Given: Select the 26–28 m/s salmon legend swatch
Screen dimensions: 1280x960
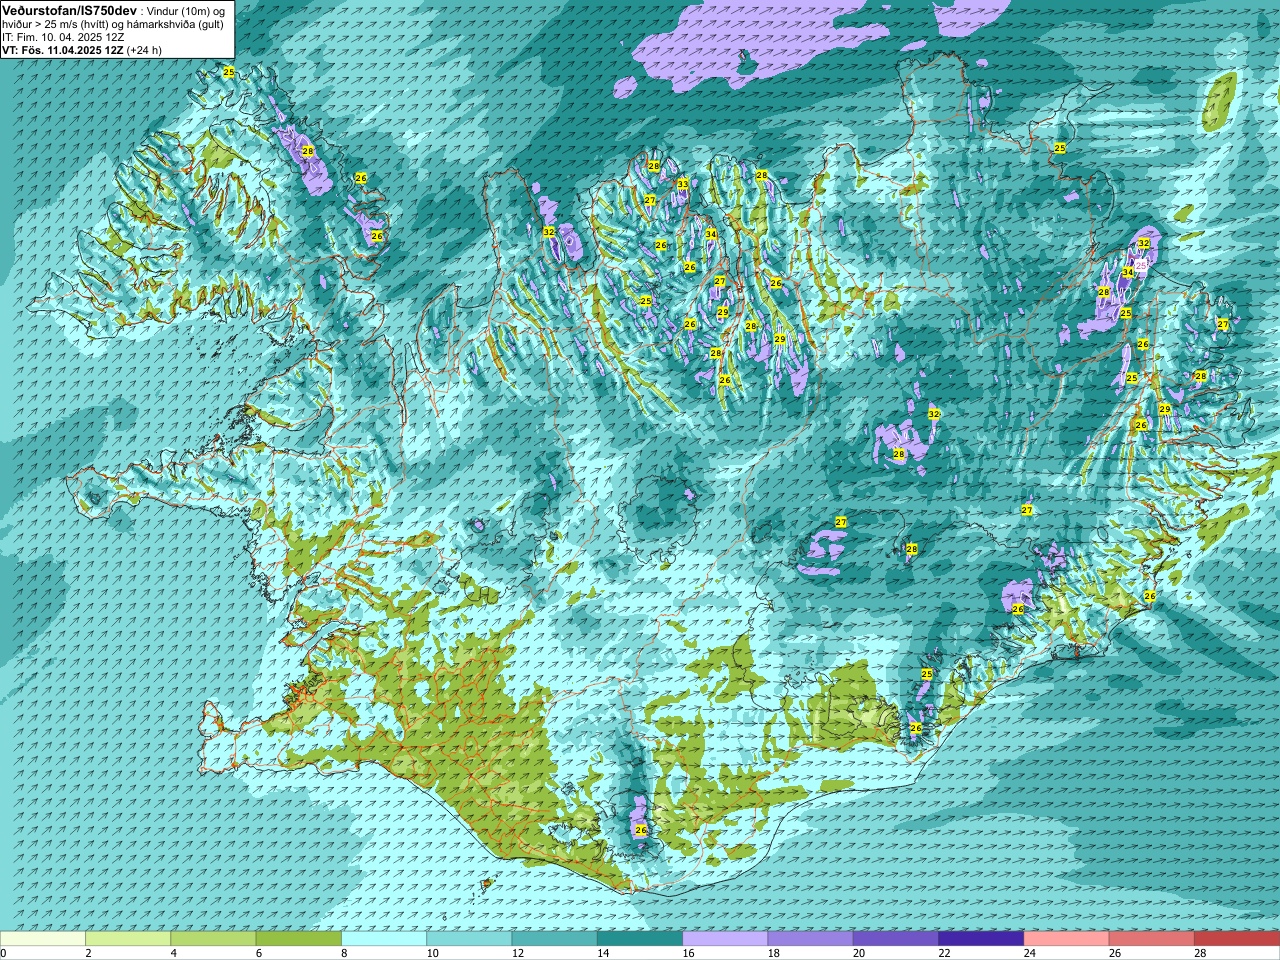Looking at the screenshot, I should (1152, 939).
